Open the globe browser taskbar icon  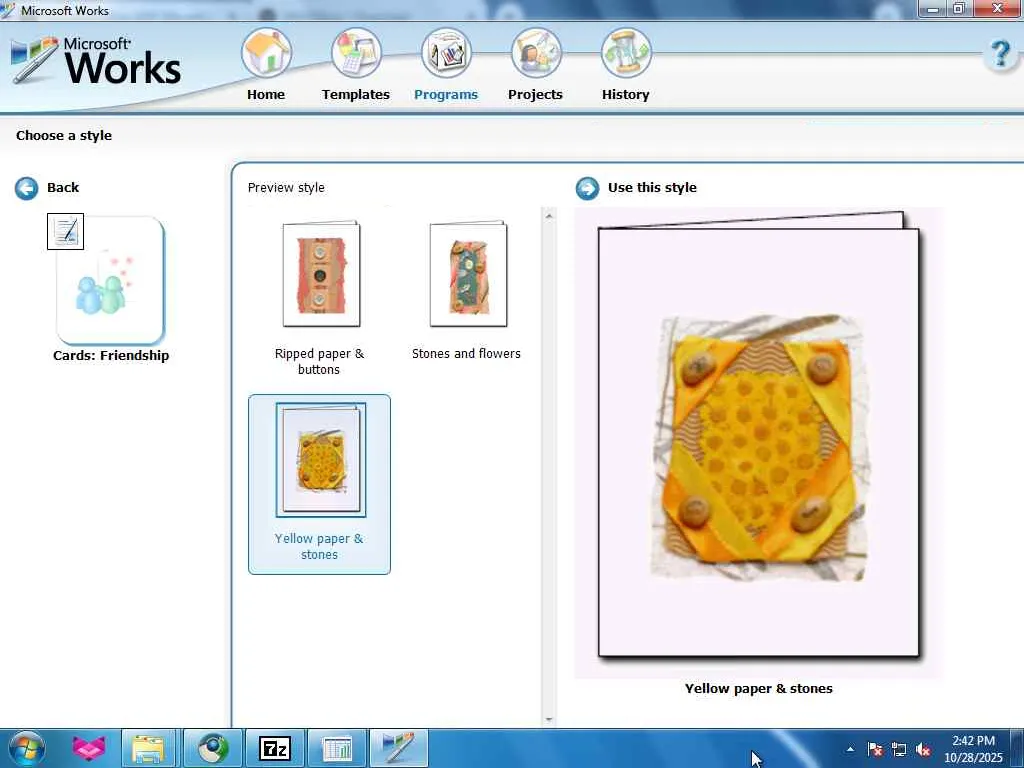[x=213, y=748]
